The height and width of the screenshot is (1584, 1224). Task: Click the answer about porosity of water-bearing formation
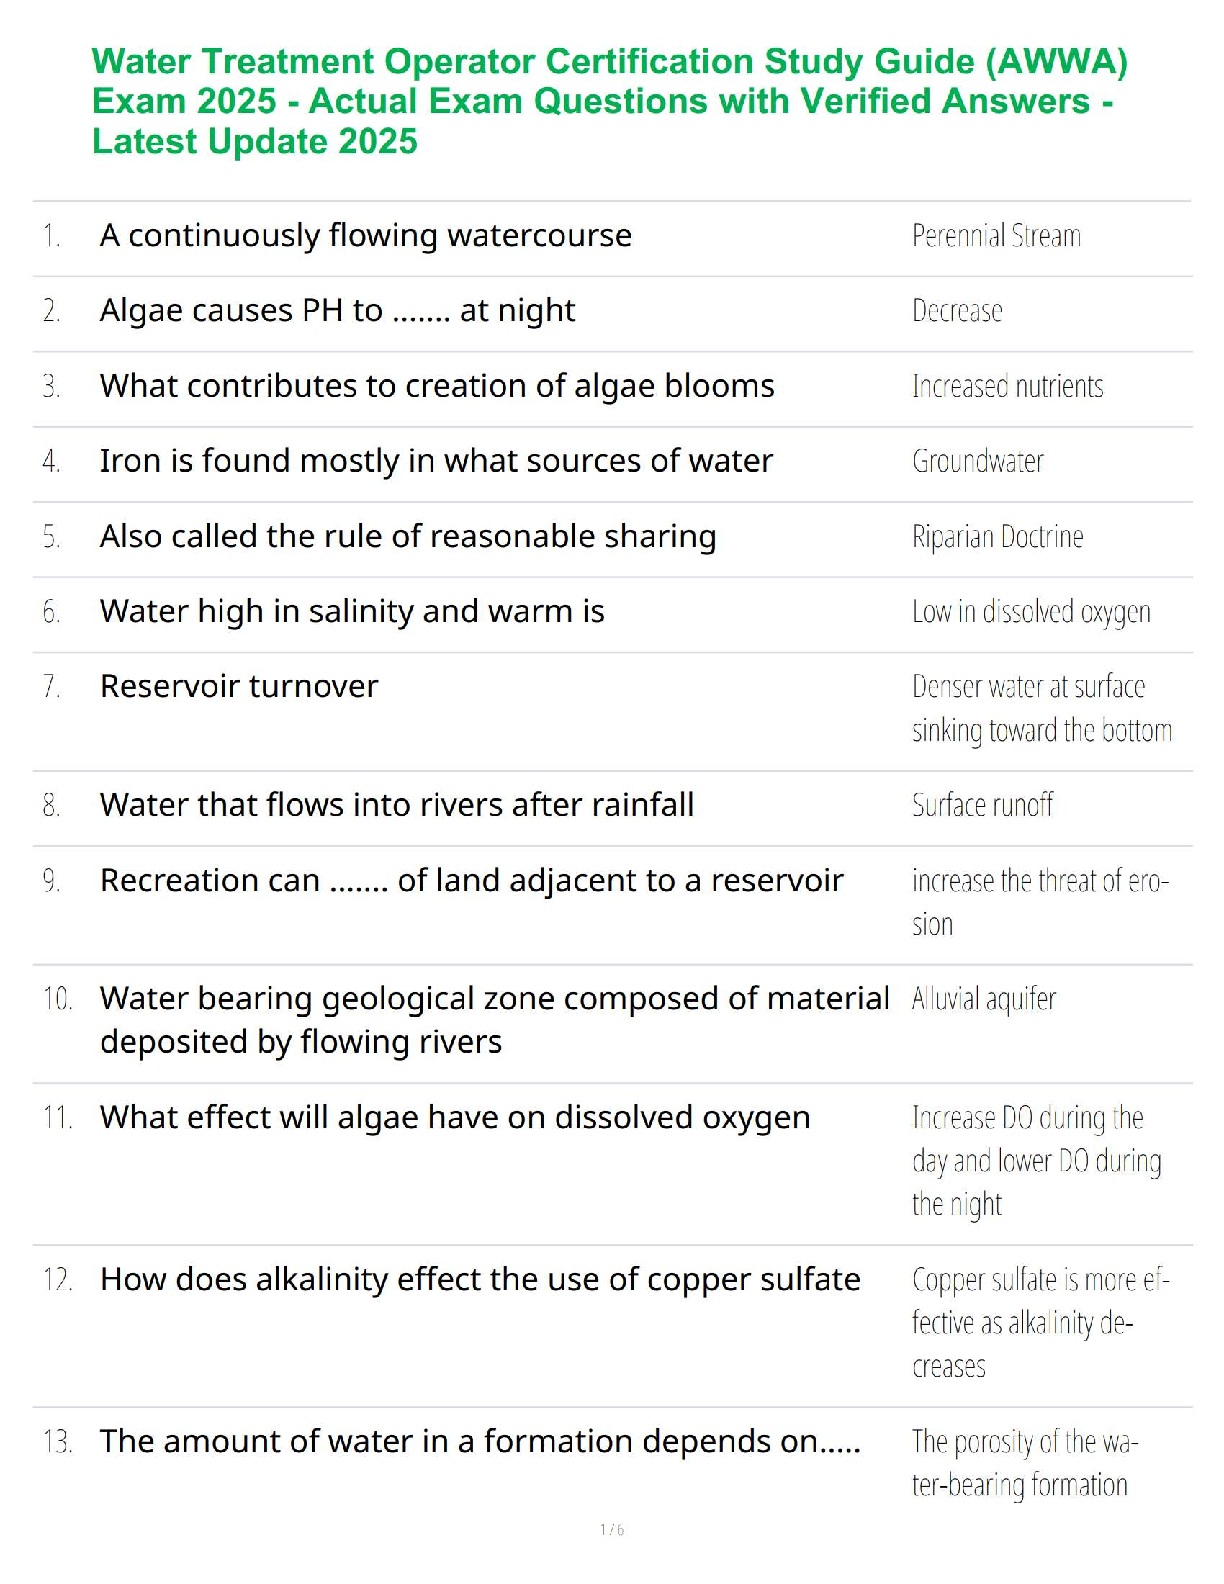[x=1023, y=1463]
